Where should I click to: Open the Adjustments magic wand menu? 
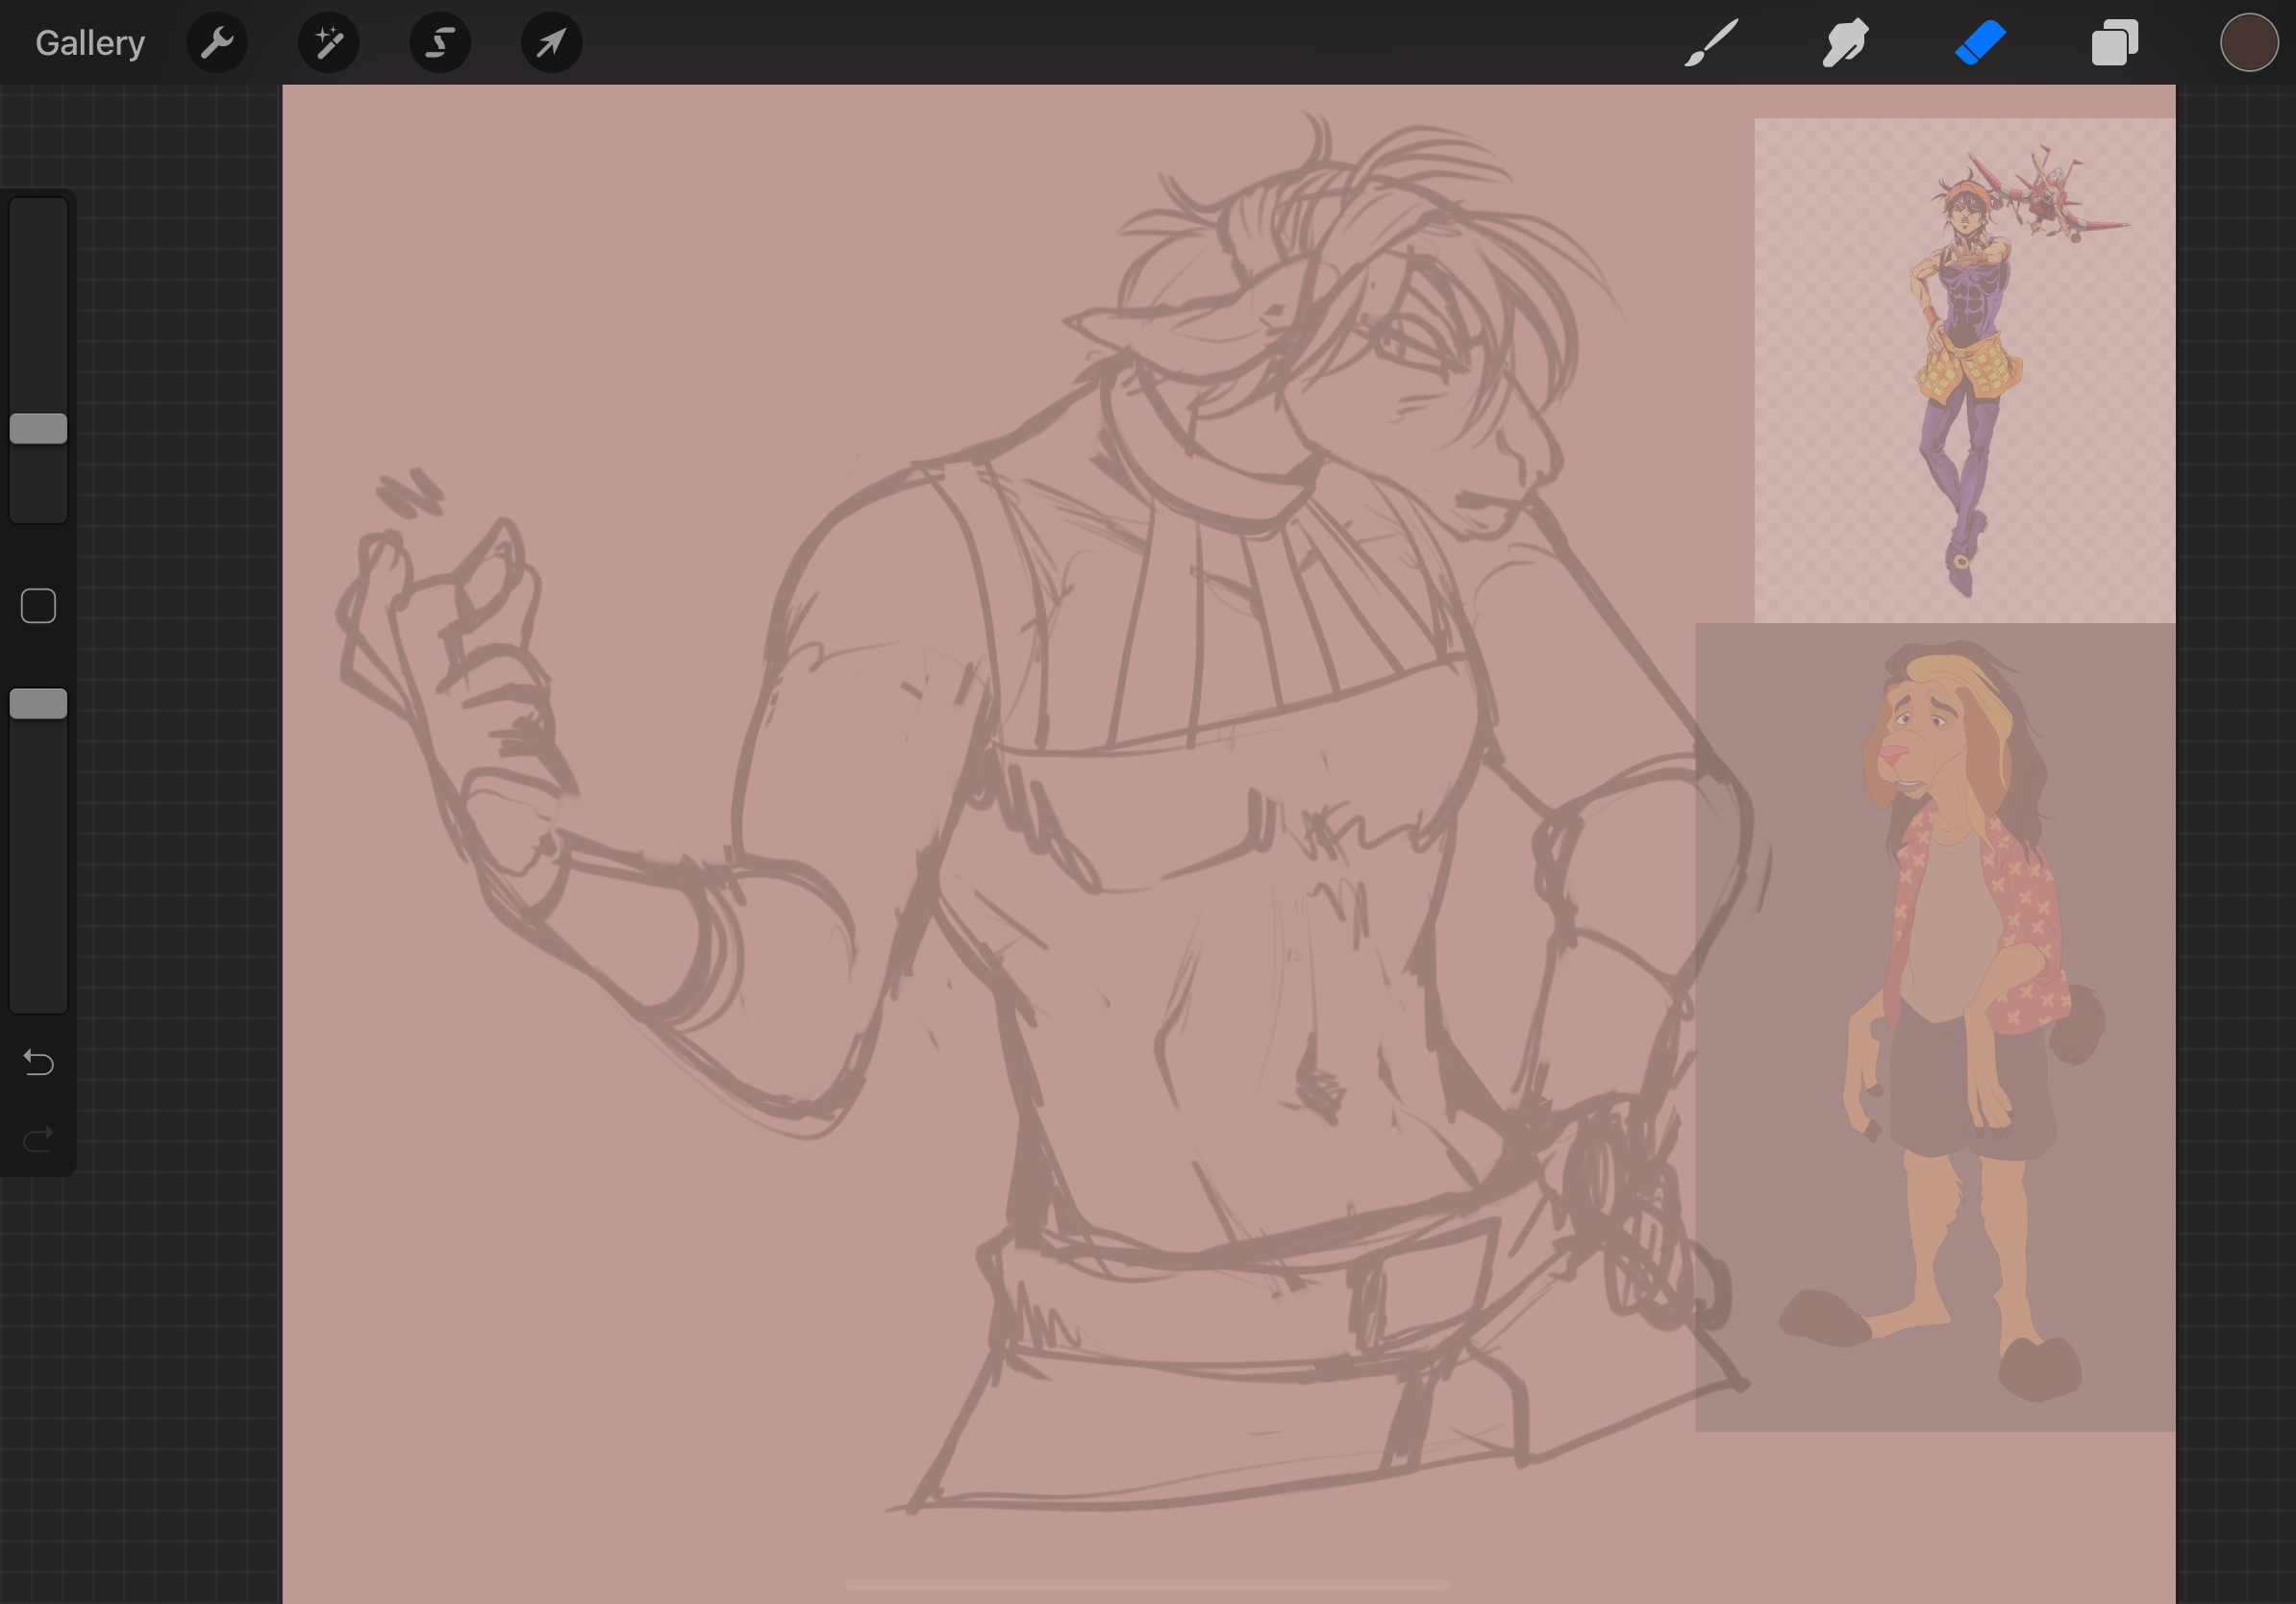coord(329,43)
